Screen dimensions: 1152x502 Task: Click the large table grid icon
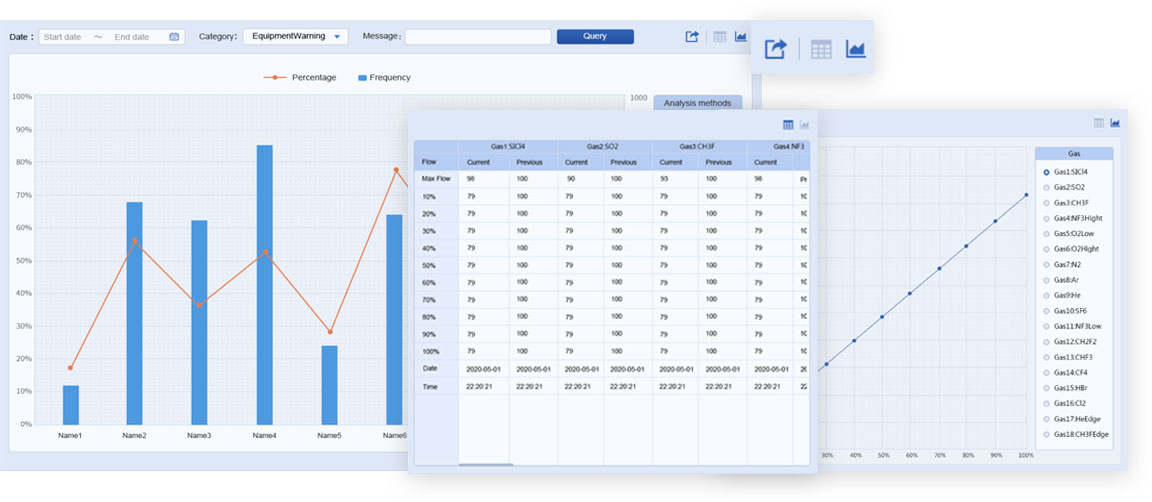click(x=821, y=49)
